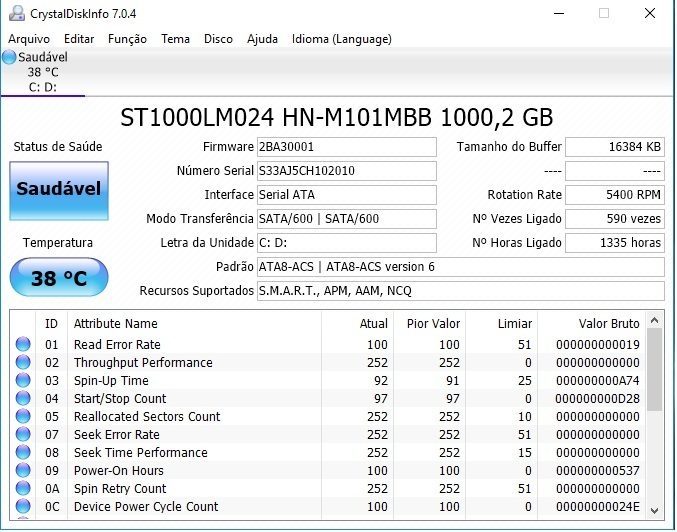Screen dimensions: 677x532
Task: Open the Editar menu
Action: coord(79,39)
